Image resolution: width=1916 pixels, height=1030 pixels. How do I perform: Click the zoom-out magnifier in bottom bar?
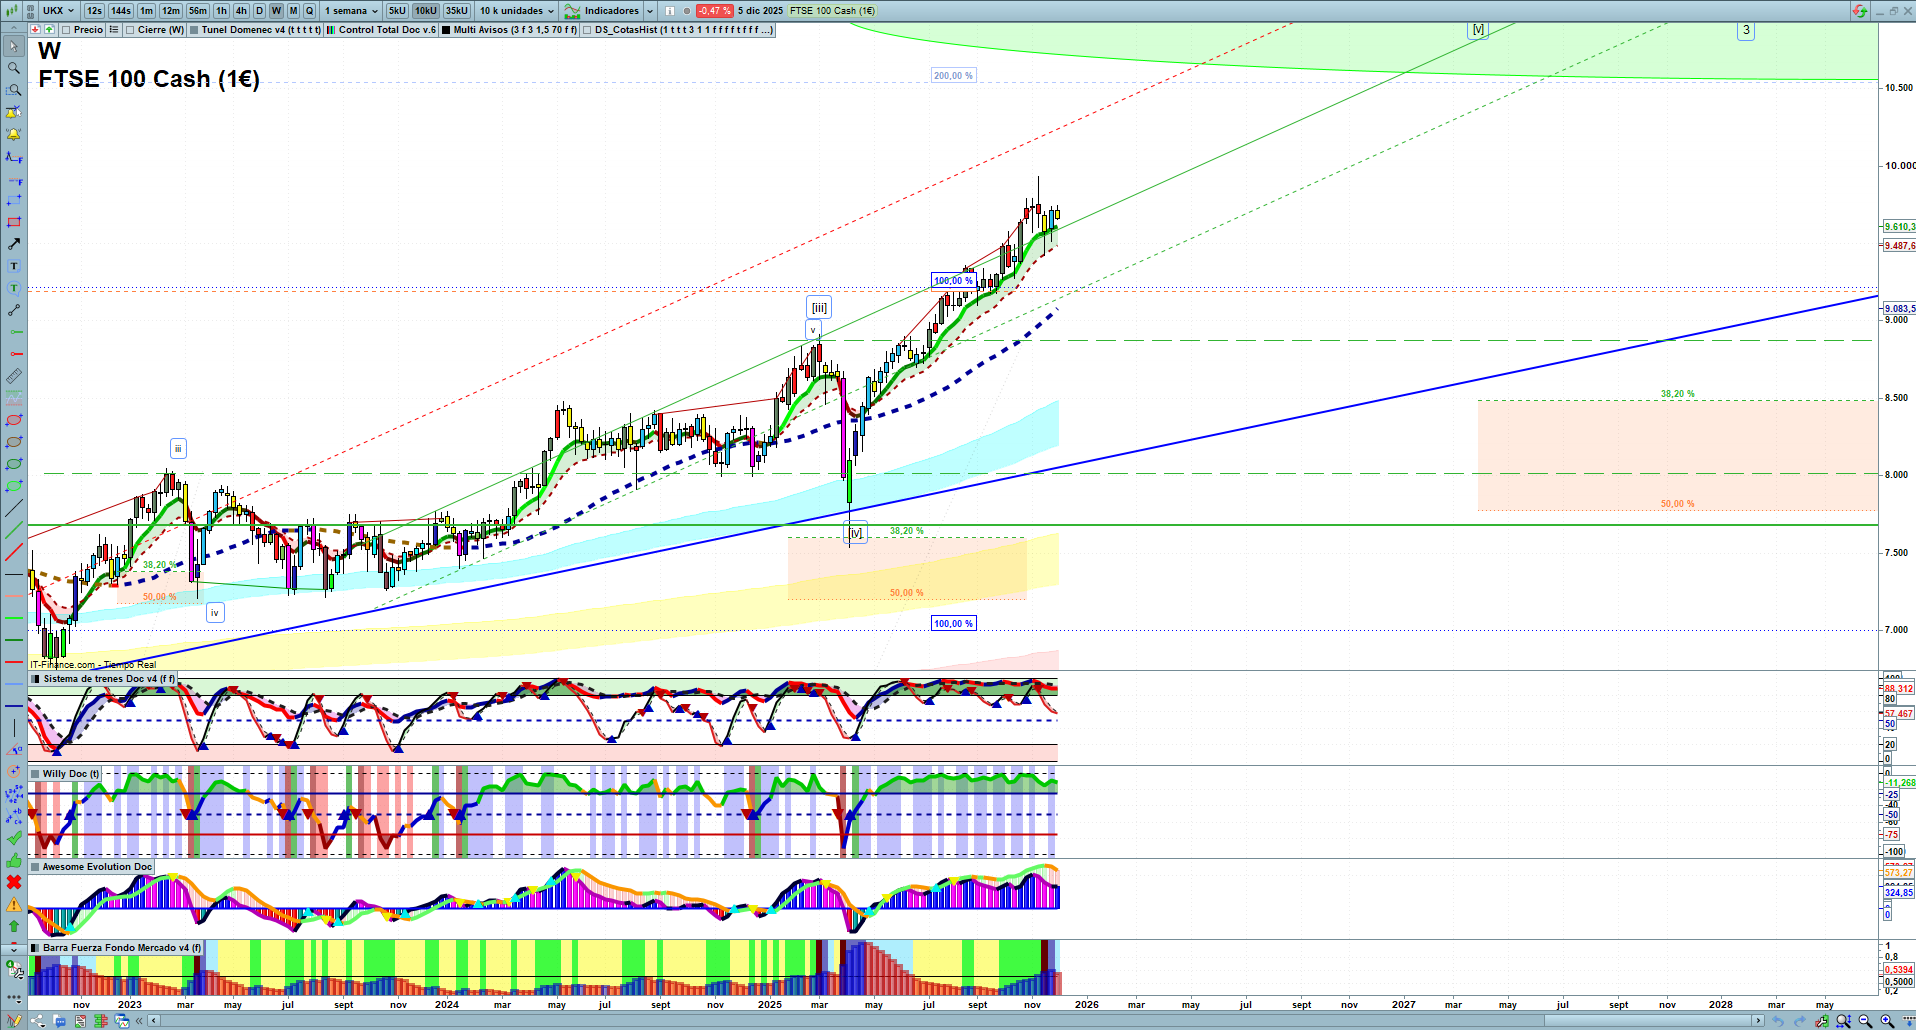tap(1864, 1021)
